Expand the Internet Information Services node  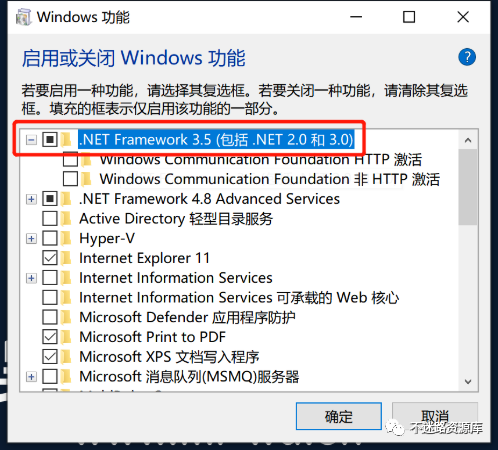[31, 278]
